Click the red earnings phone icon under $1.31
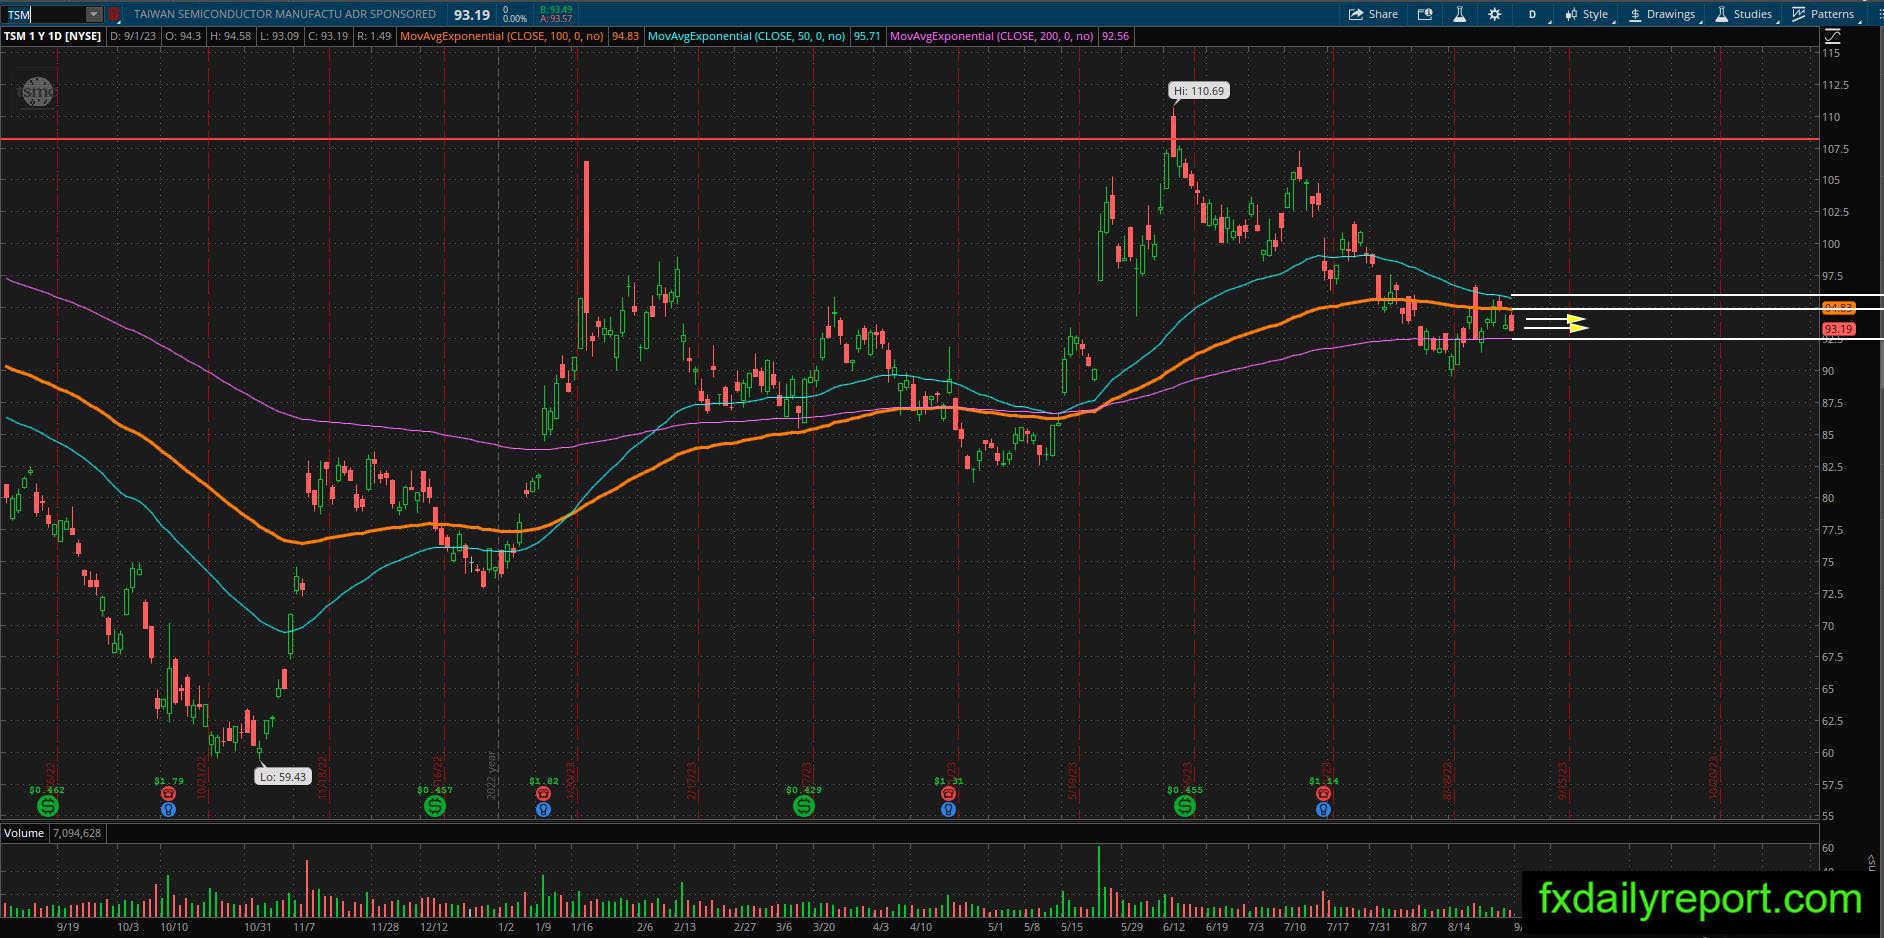The height and width of the screenshot is (938, 1884). pos(948,794)
